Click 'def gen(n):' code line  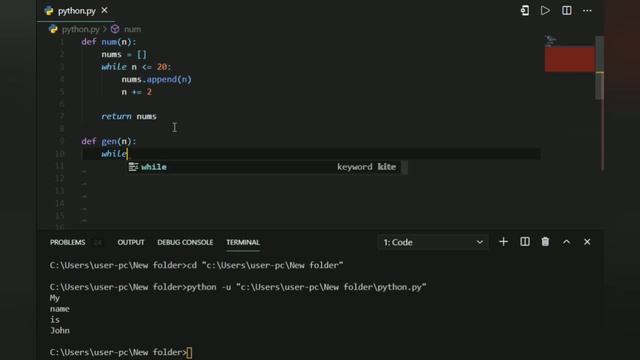[109, 141]
